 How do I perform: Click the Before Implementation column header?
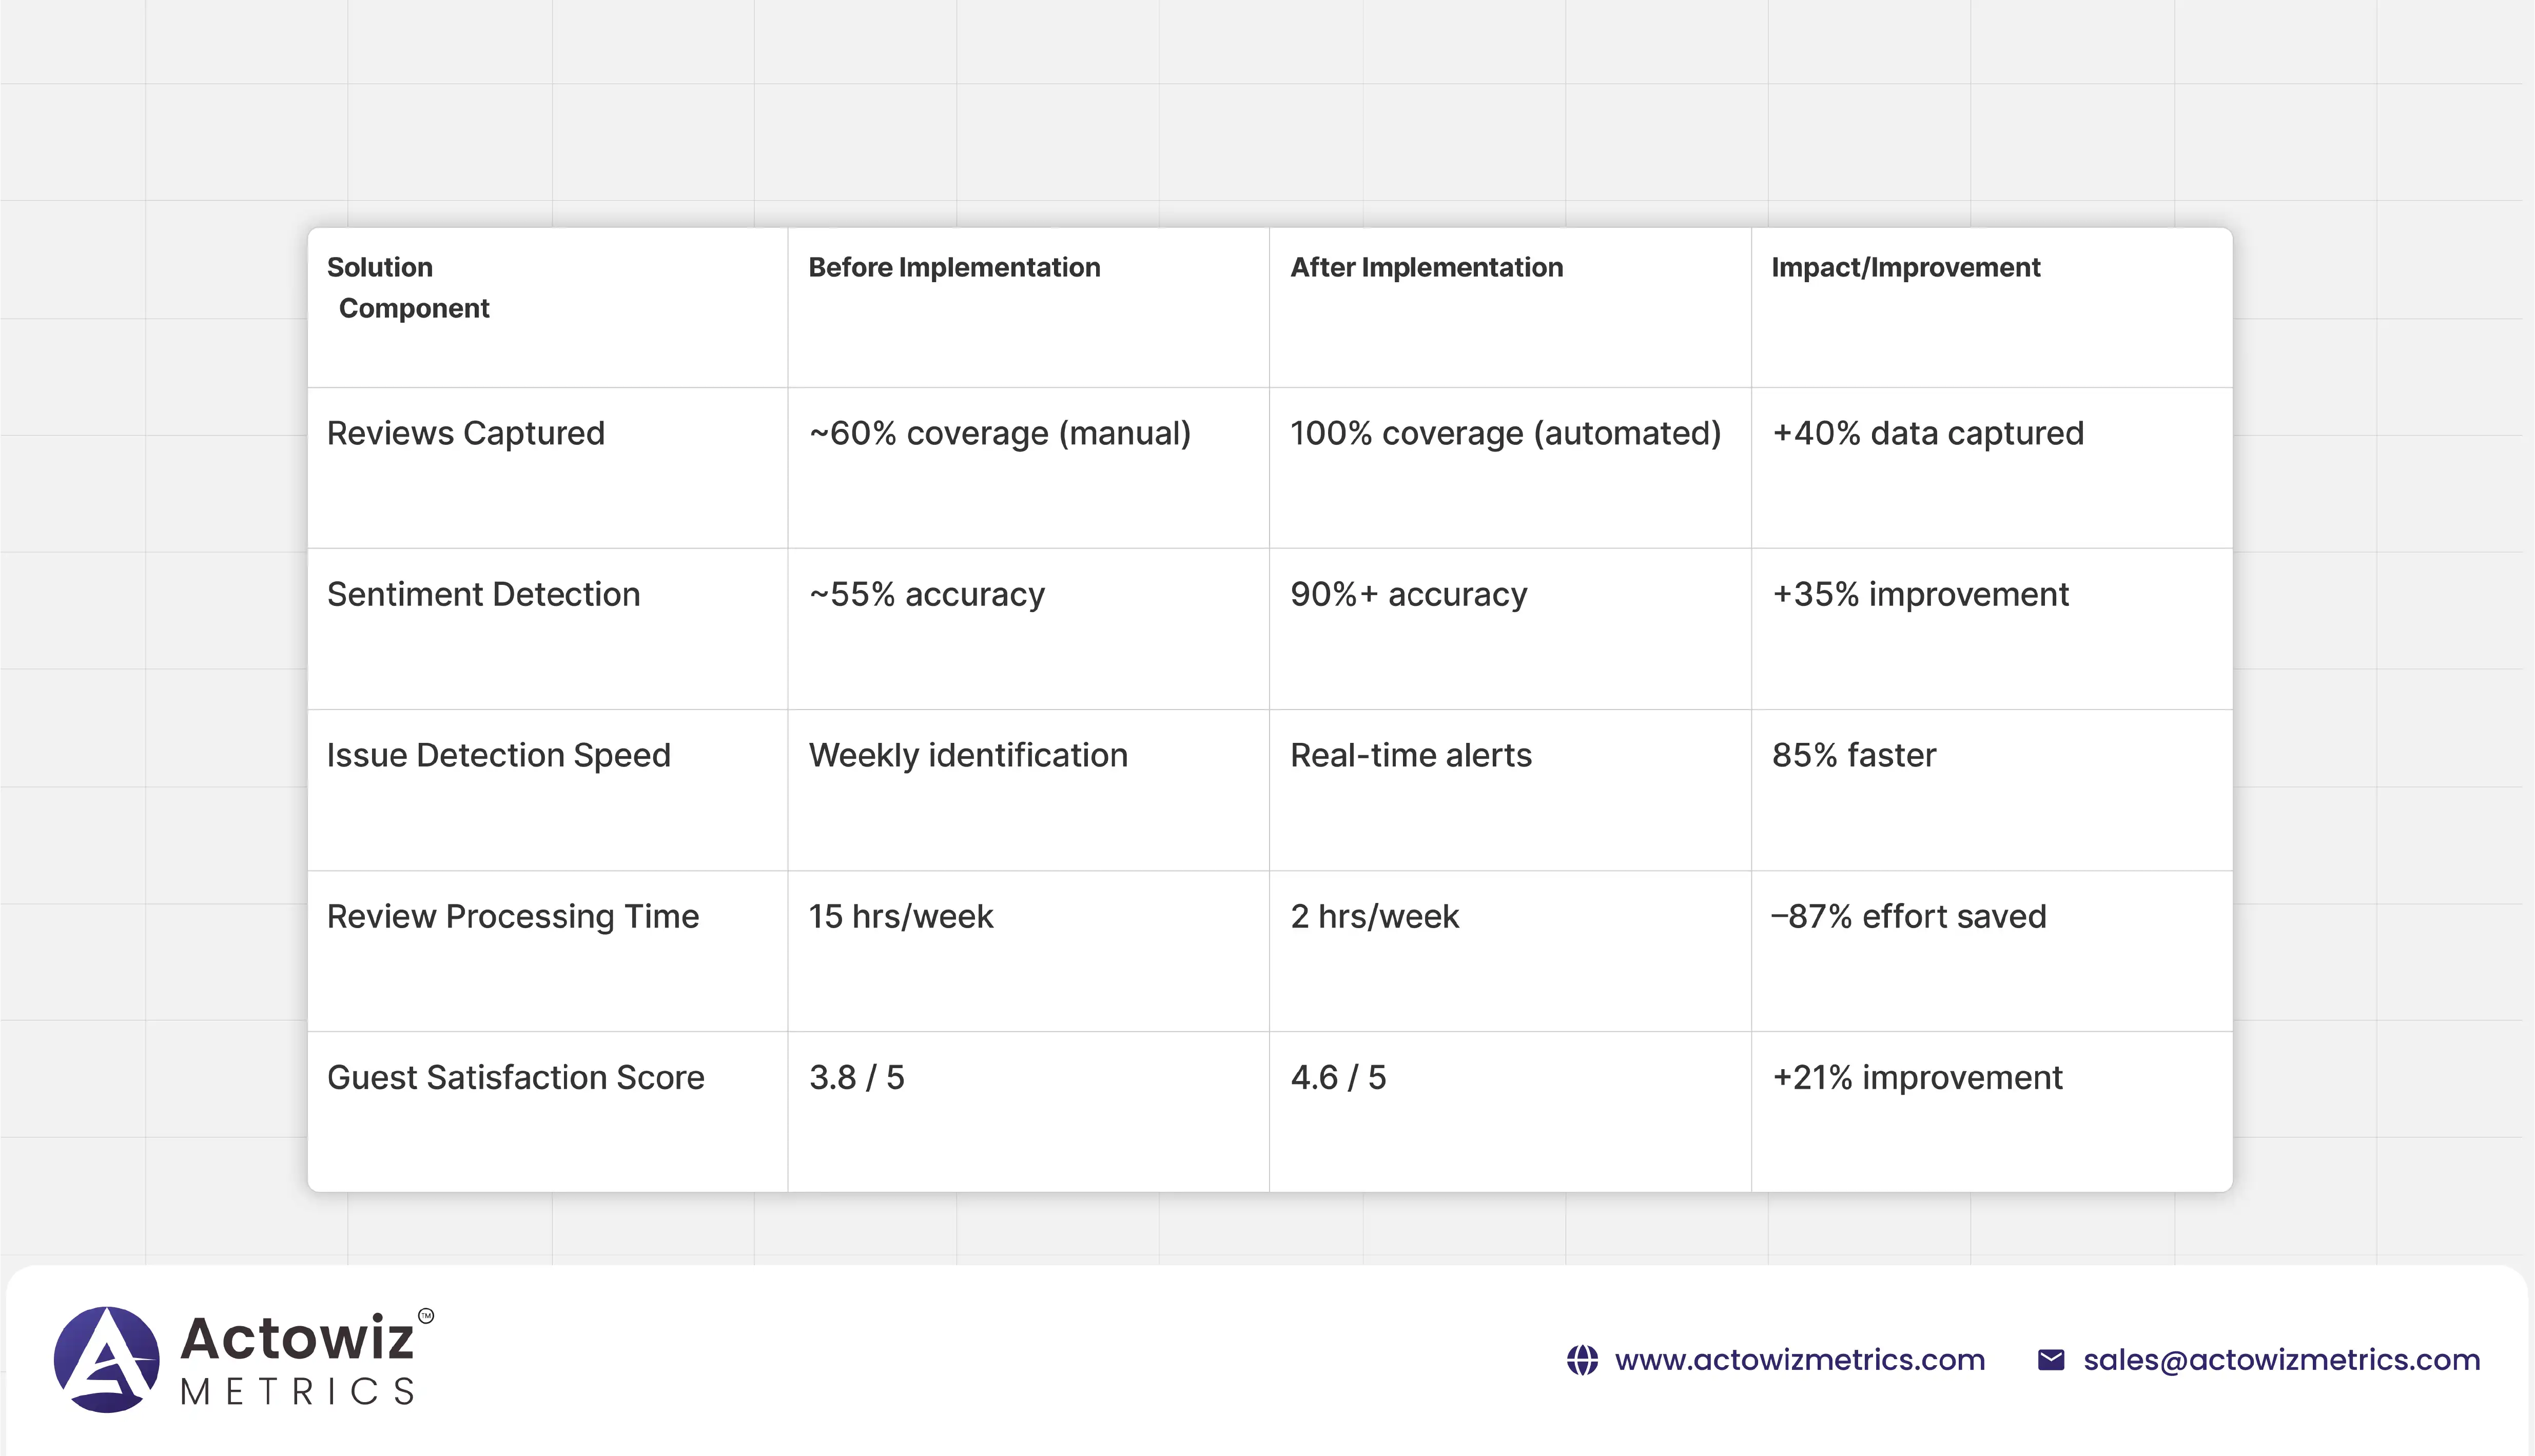(954, 268)
